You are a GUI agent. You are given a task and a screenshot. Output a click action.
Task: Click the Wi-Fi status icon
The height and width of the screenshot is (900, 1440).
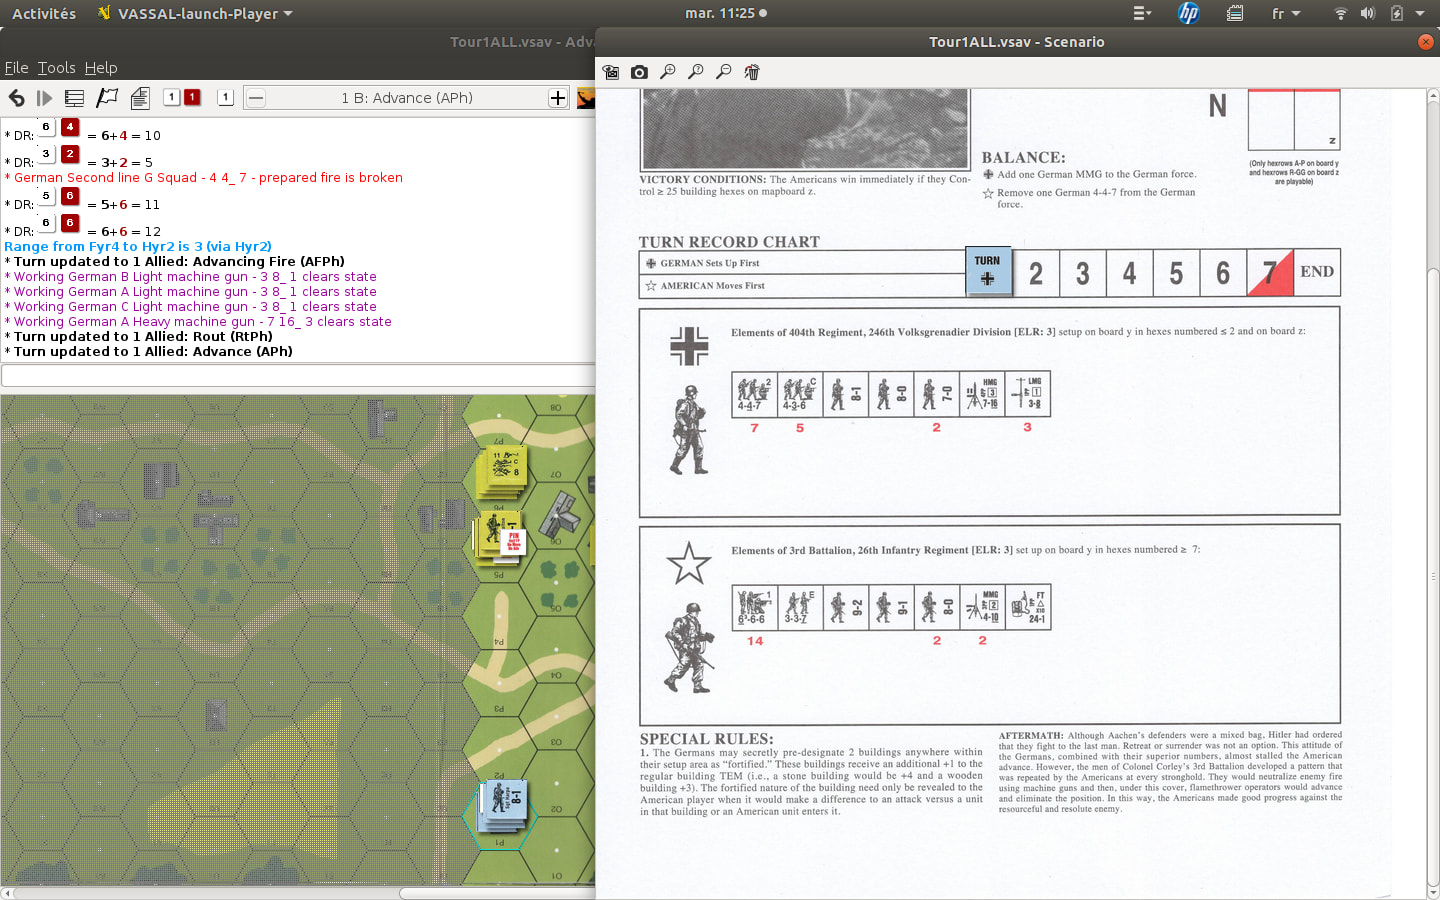(x=1341, y=13)
